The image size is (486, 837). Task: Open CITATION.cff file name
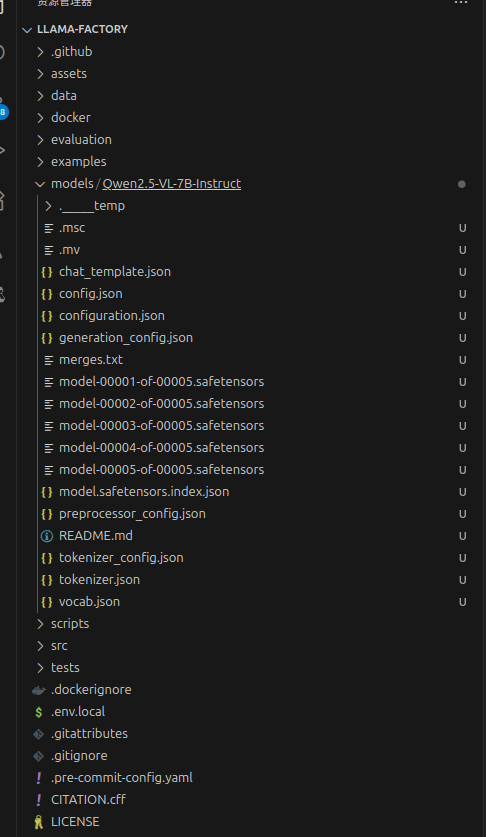coord(88,800)
